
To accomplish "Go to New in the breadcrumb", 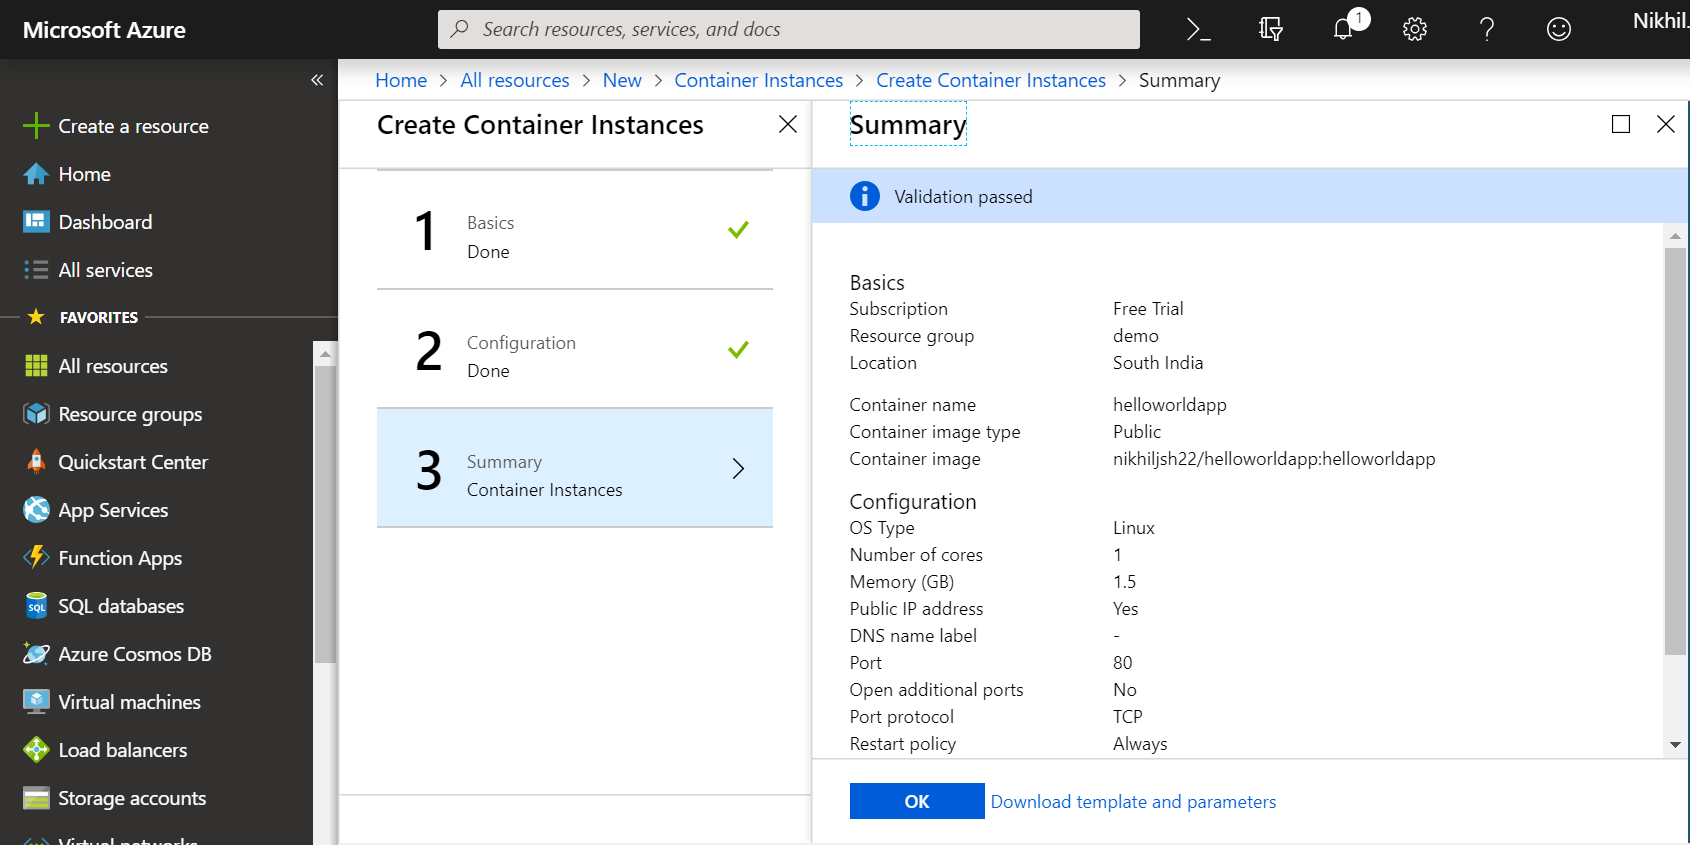I will (622, 80).
